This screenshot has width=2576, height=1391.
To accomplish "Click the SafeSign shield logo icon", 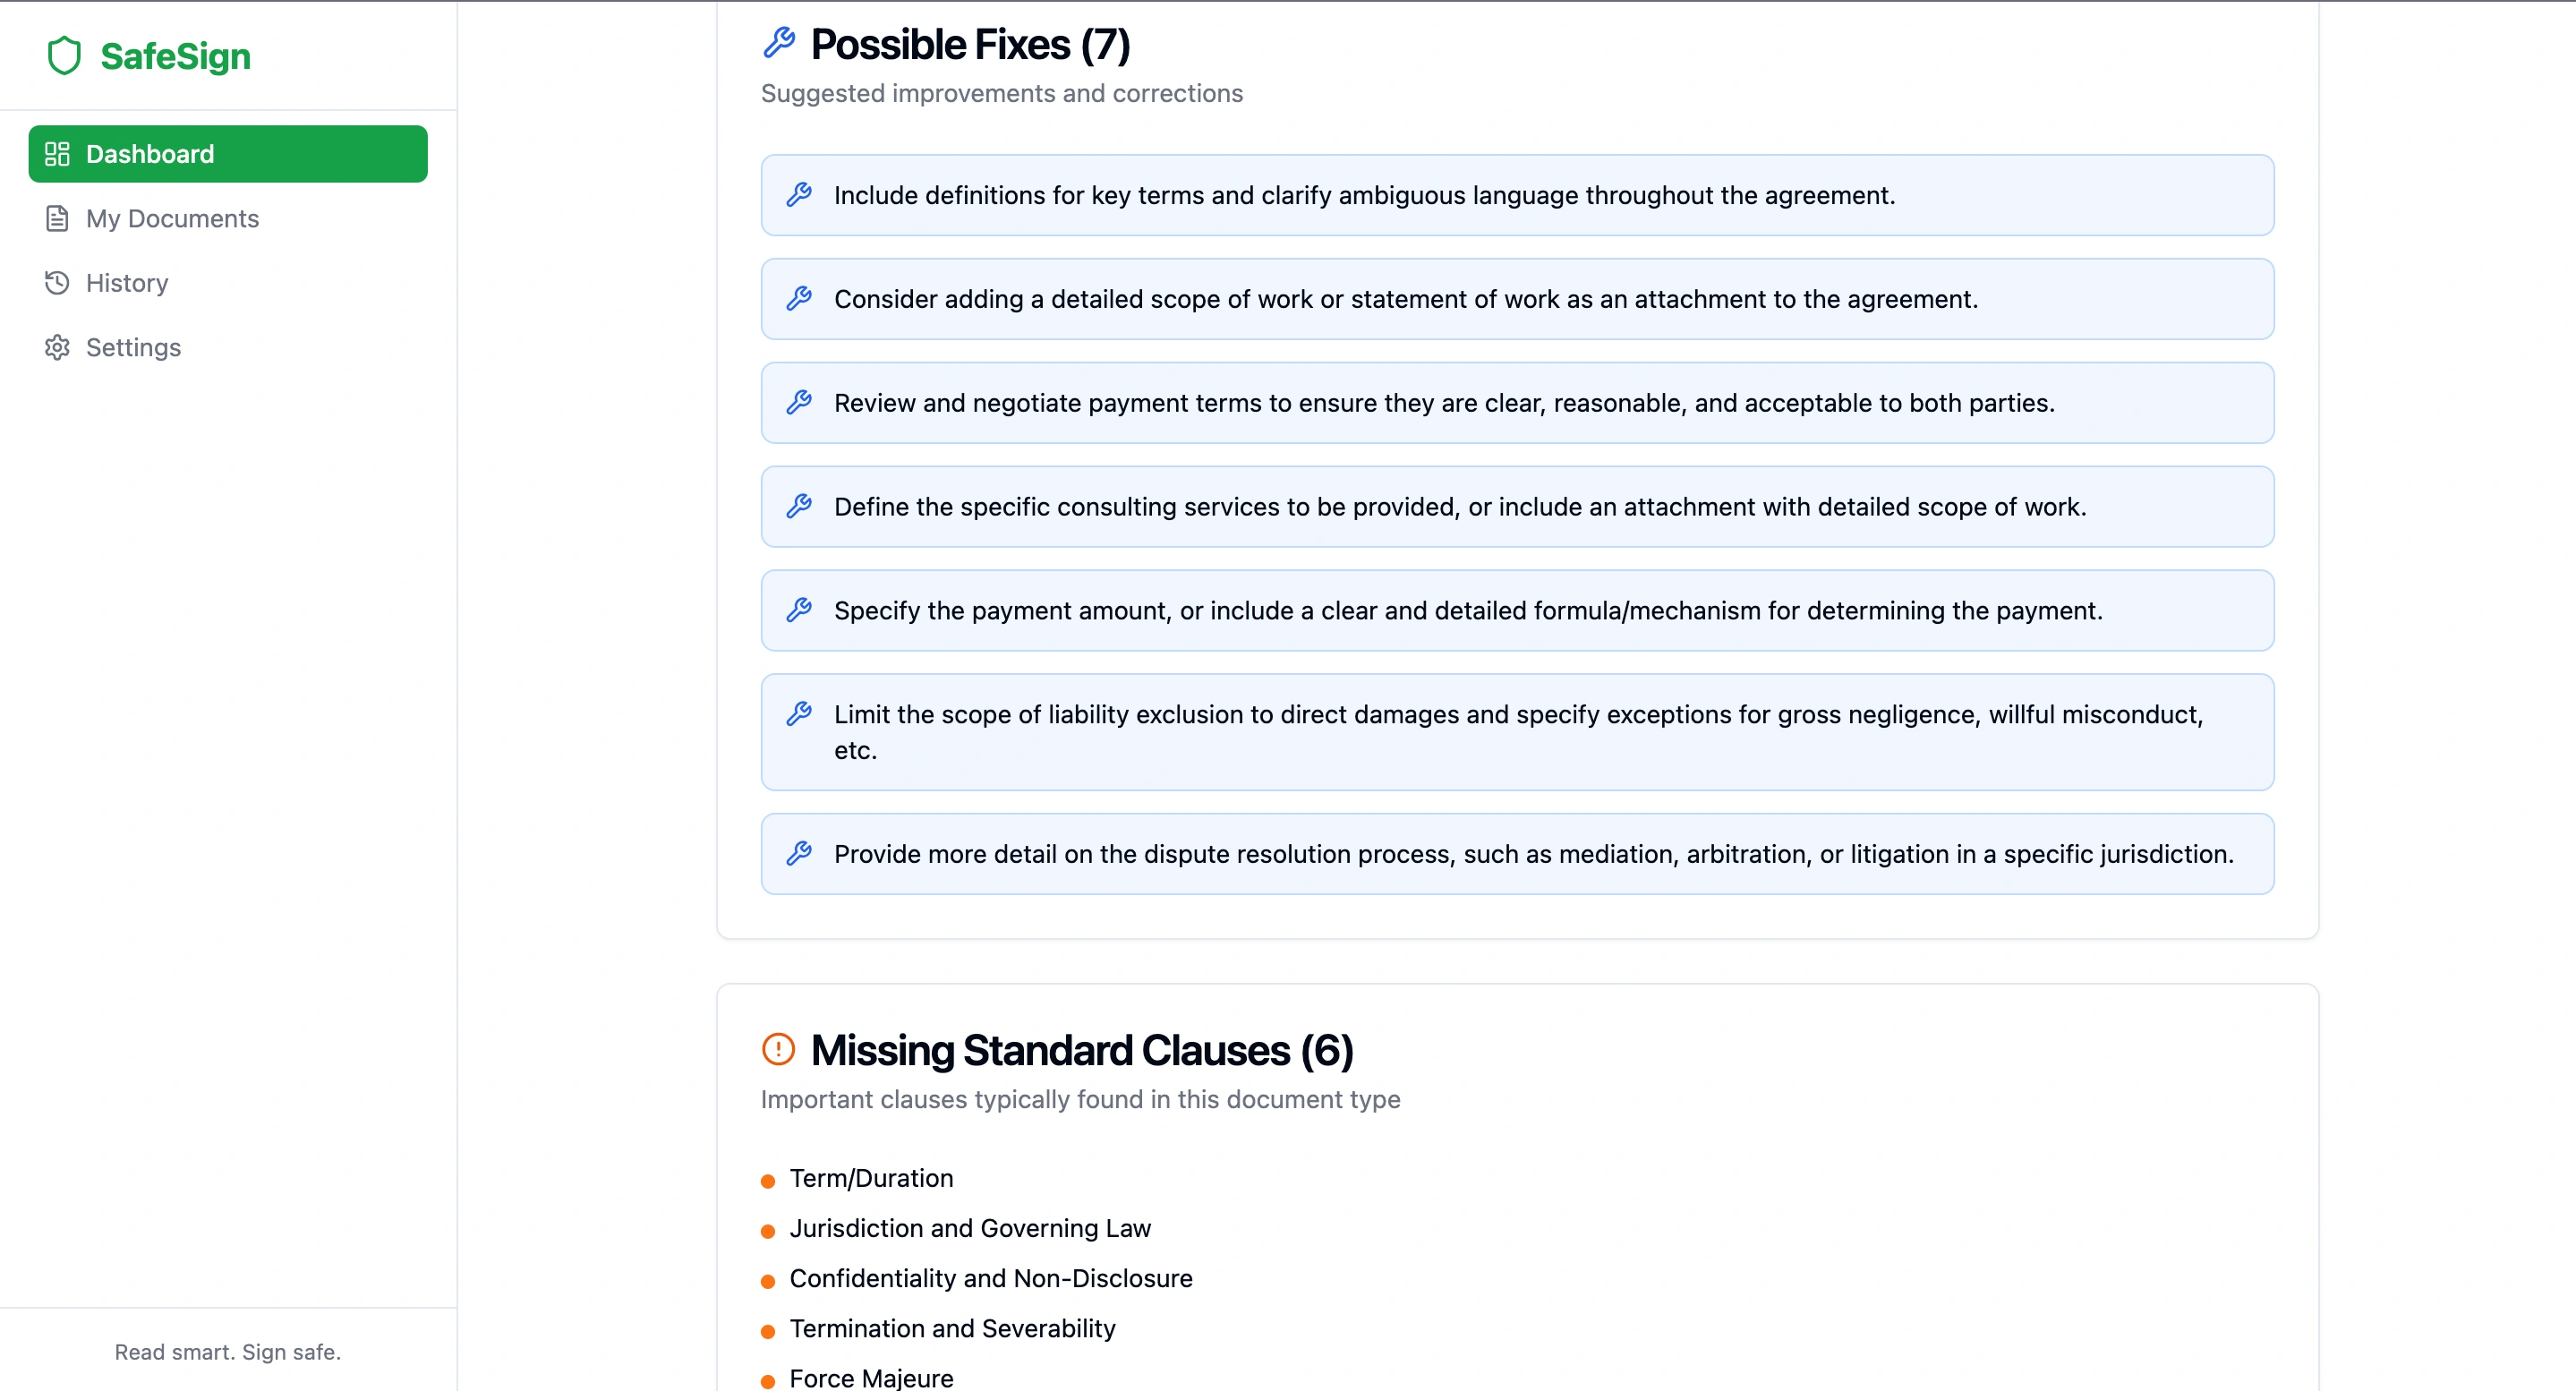I will [x=64, y=56].
